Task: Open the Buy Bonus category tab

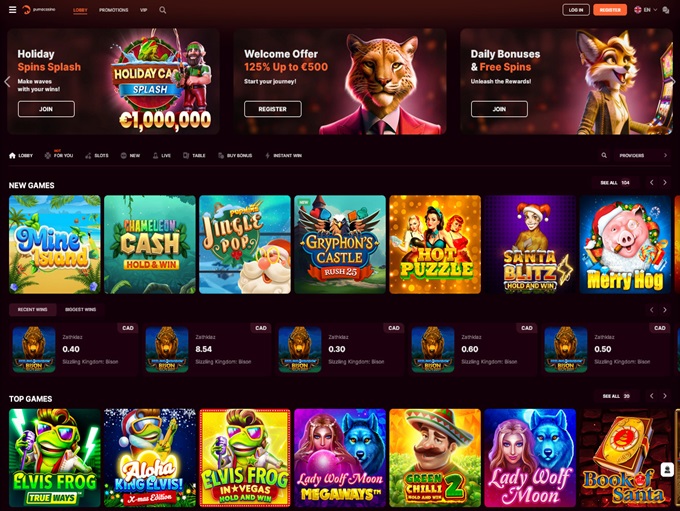Action: tap(235, 155)
